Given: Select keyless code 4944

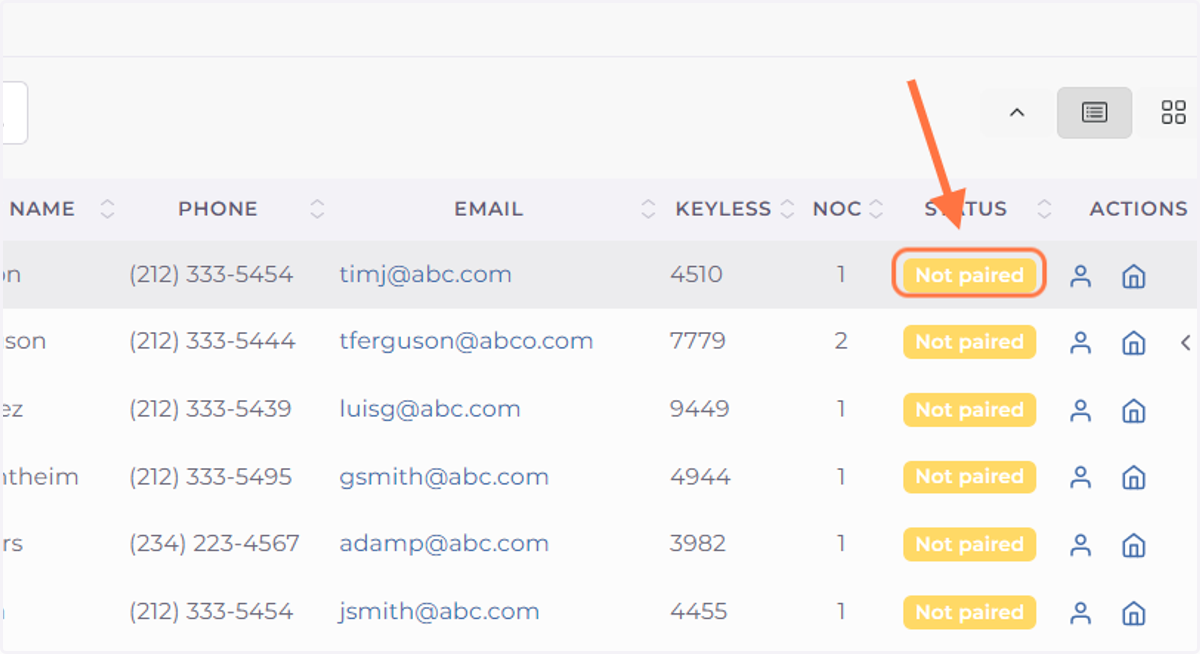Looking at the screenshot, I should 700,477.
